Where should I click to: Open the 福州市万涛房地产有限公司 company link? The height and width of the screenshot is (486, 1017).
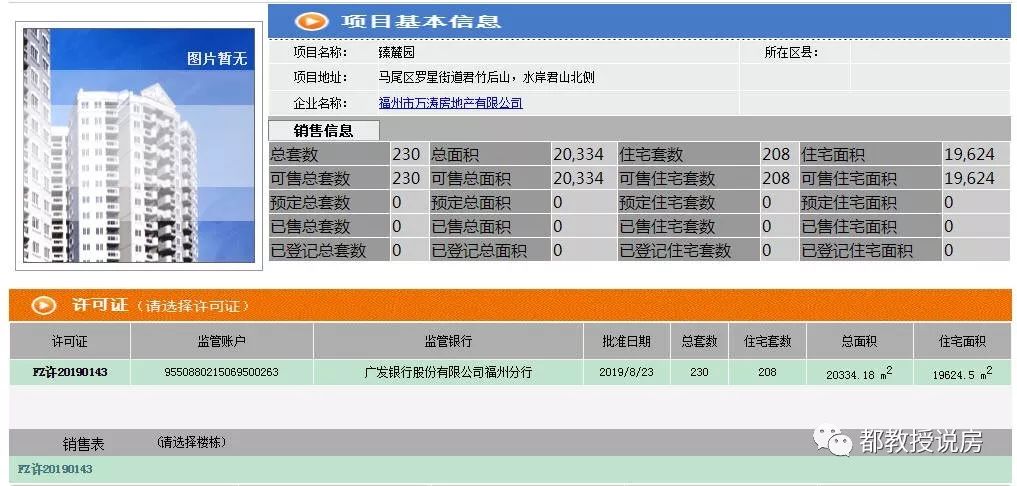click(451, 103)
